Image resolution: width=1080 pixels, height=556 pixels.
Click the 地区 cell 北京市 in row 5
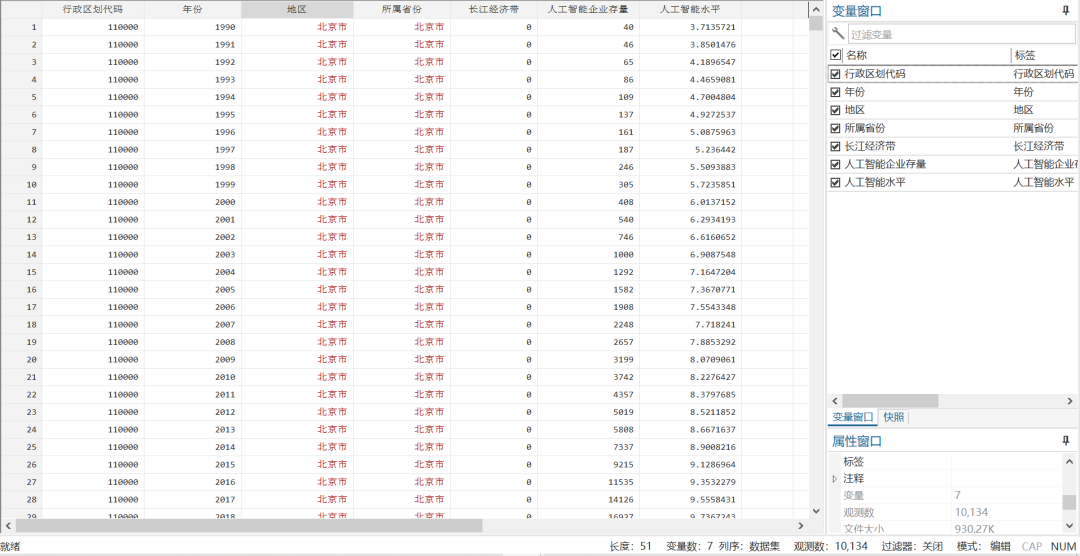[x=297, y=97]
